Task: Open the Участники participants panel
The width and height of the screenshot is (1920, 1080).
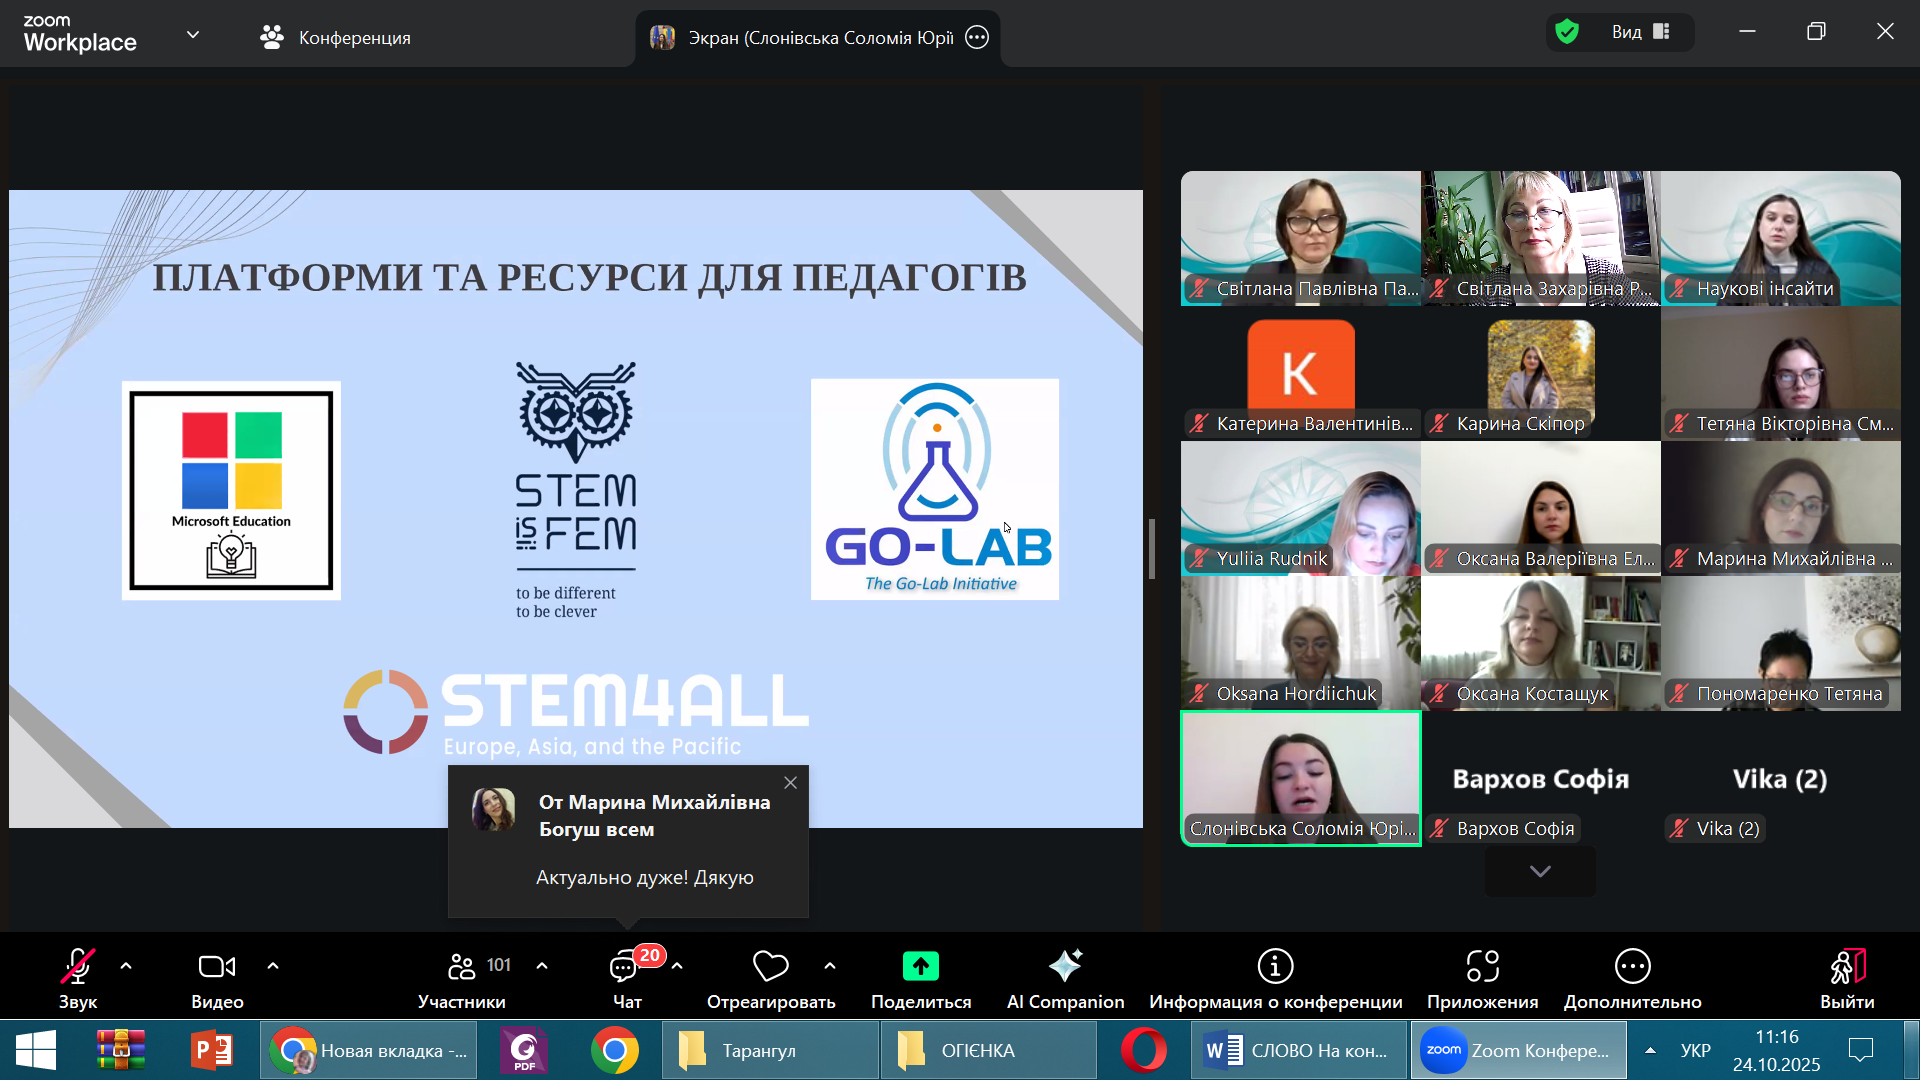Action: click(462, 977)
